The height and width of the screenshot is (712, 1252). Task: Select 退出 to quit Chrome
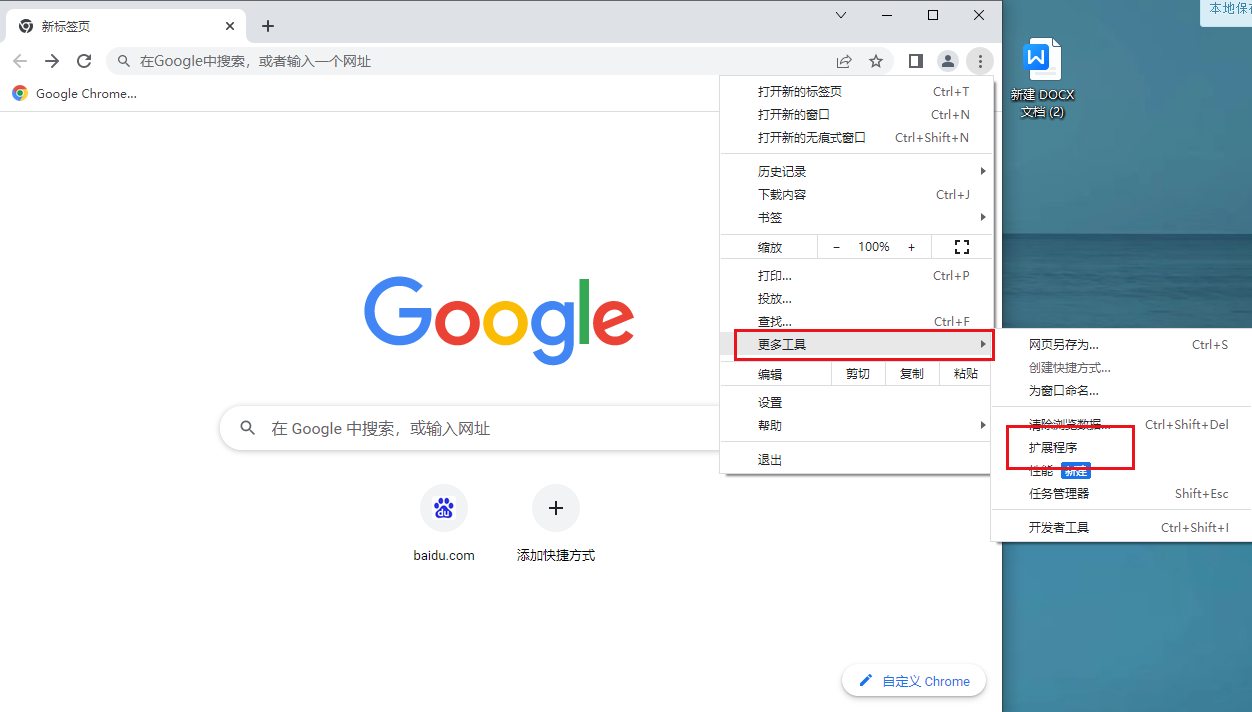pos(856,459)
